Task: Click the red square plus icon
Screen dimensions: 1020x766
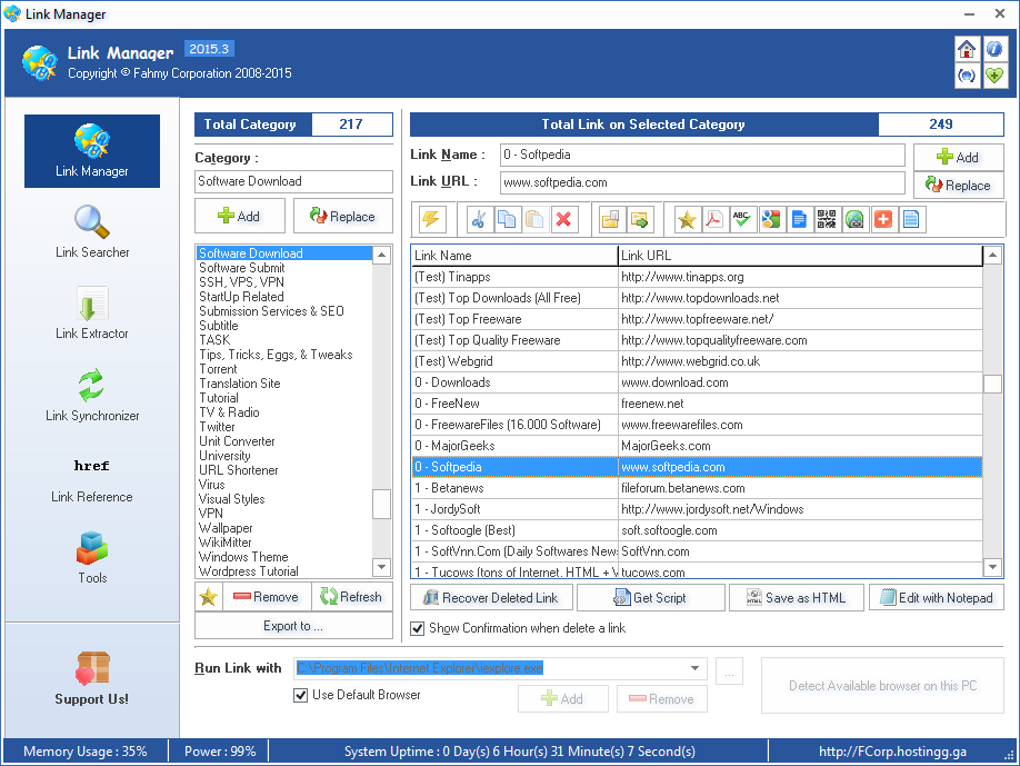Action: coord(883,220)
